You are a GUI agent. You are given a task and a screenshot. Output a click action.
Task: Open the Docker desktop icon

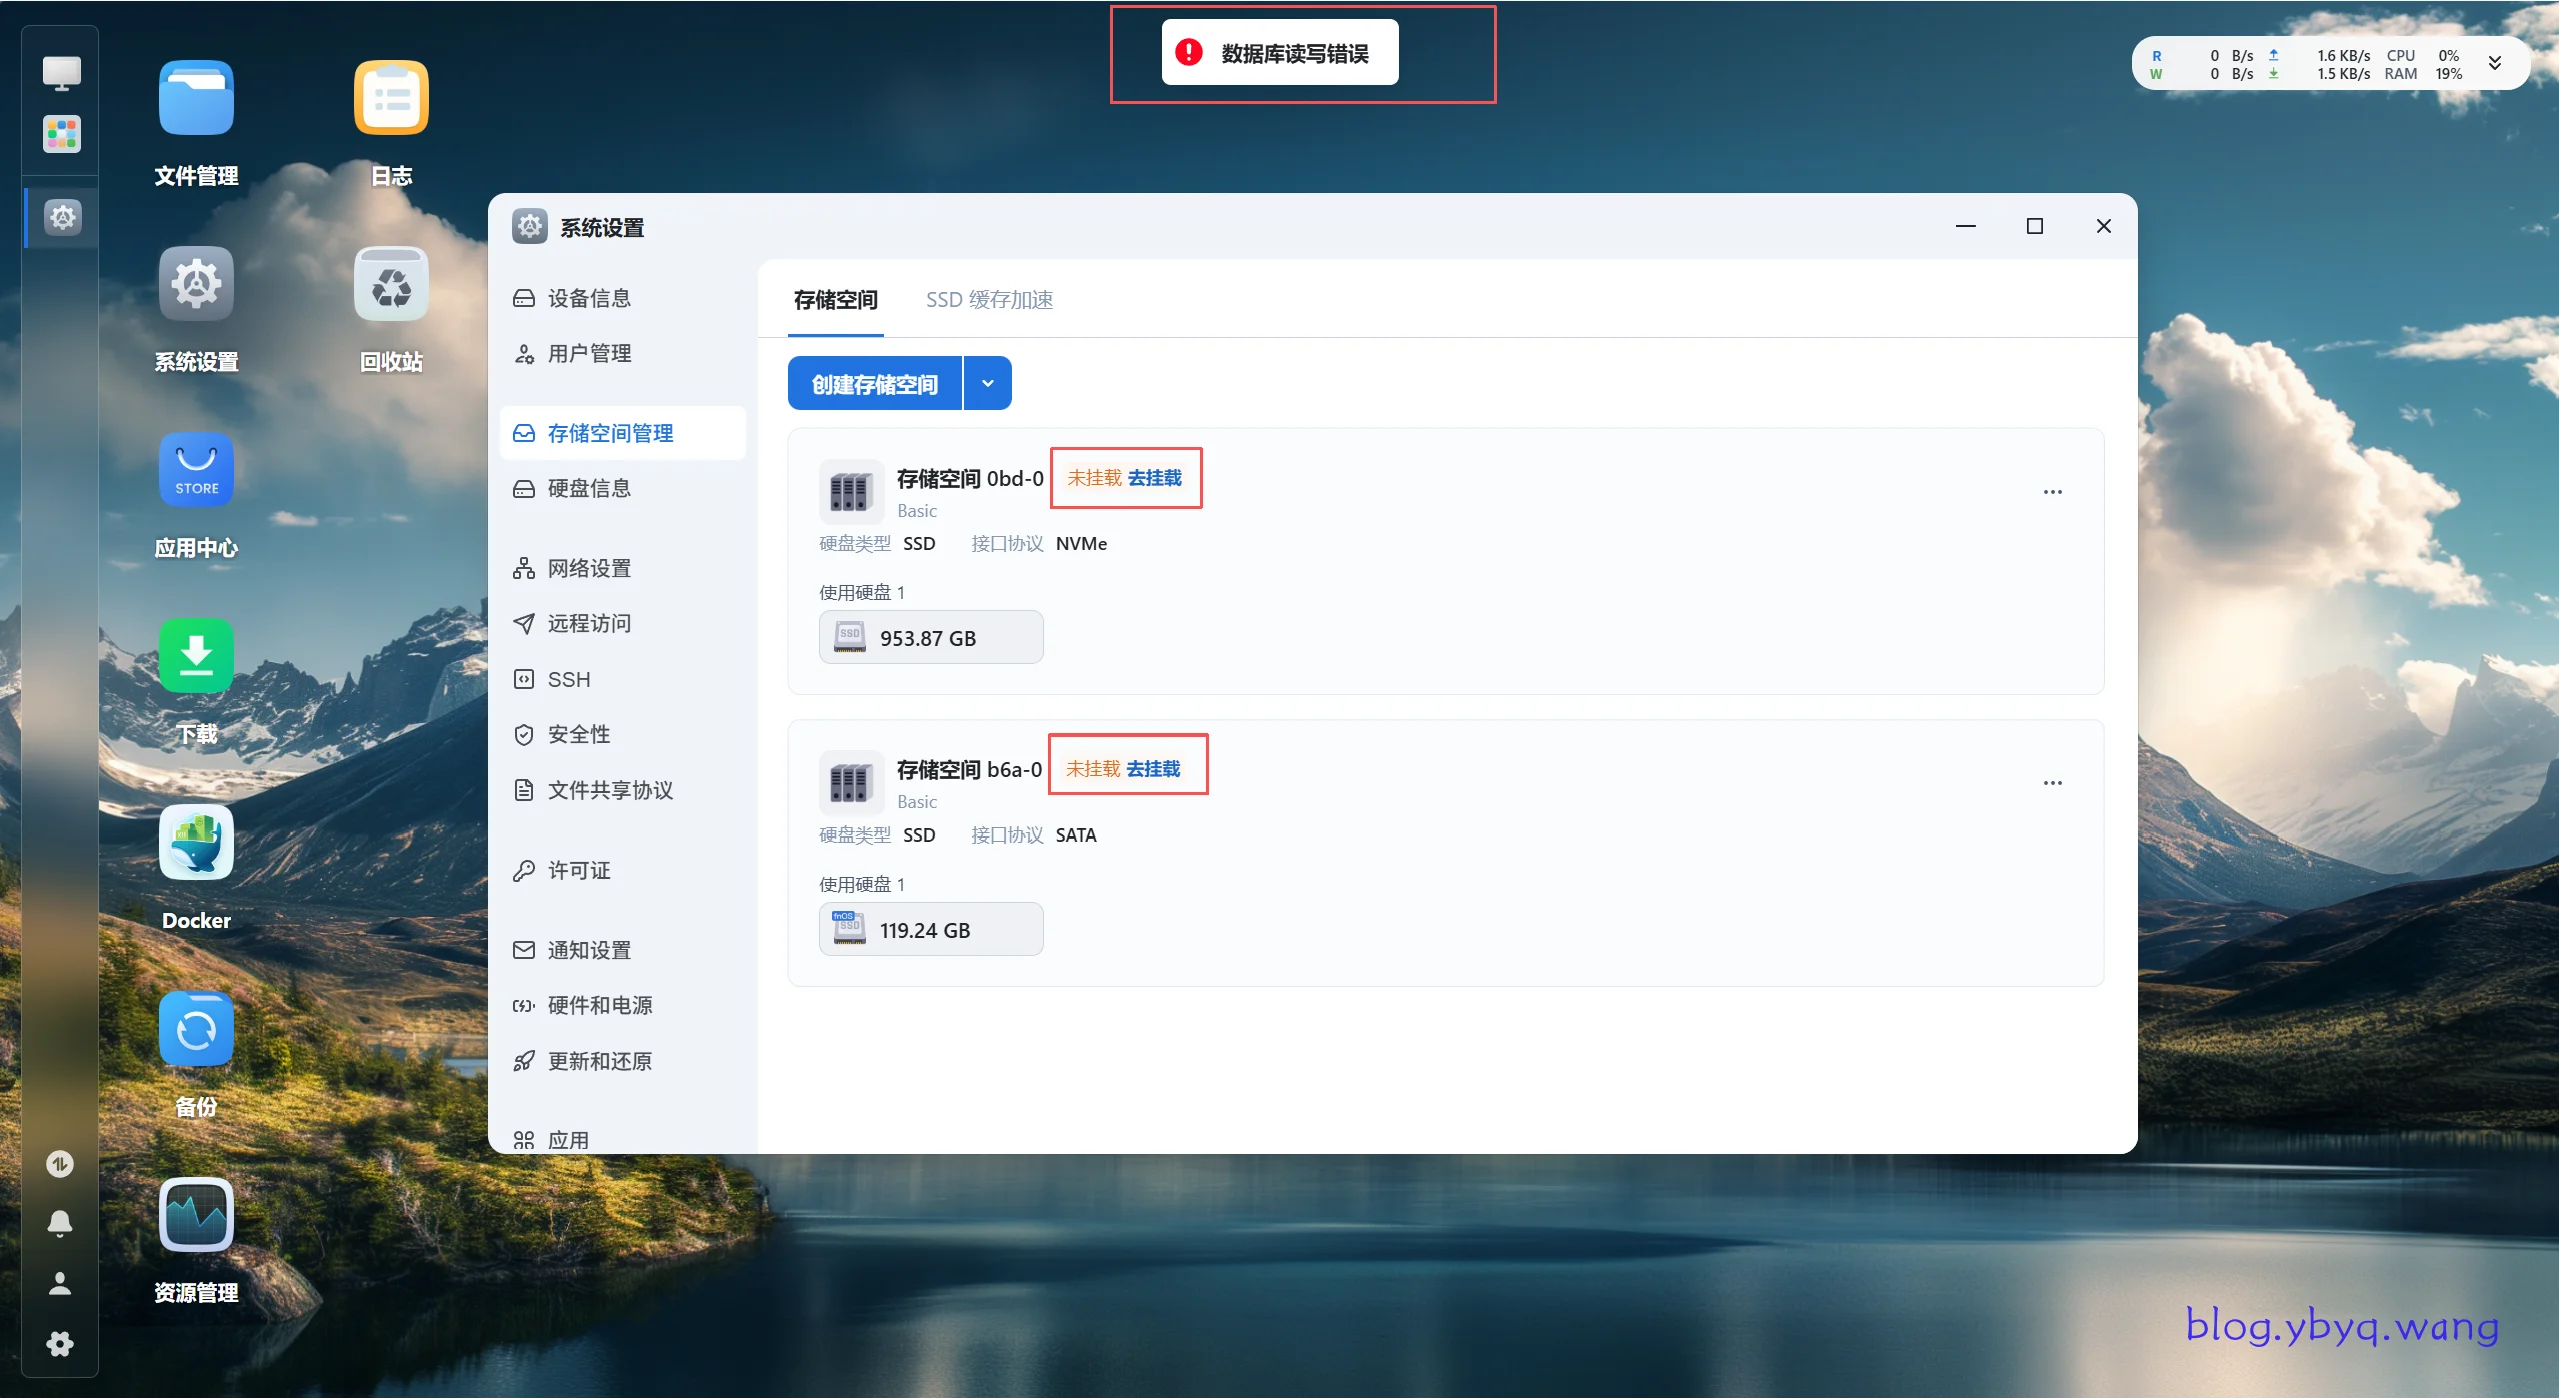tap(196, 843)
